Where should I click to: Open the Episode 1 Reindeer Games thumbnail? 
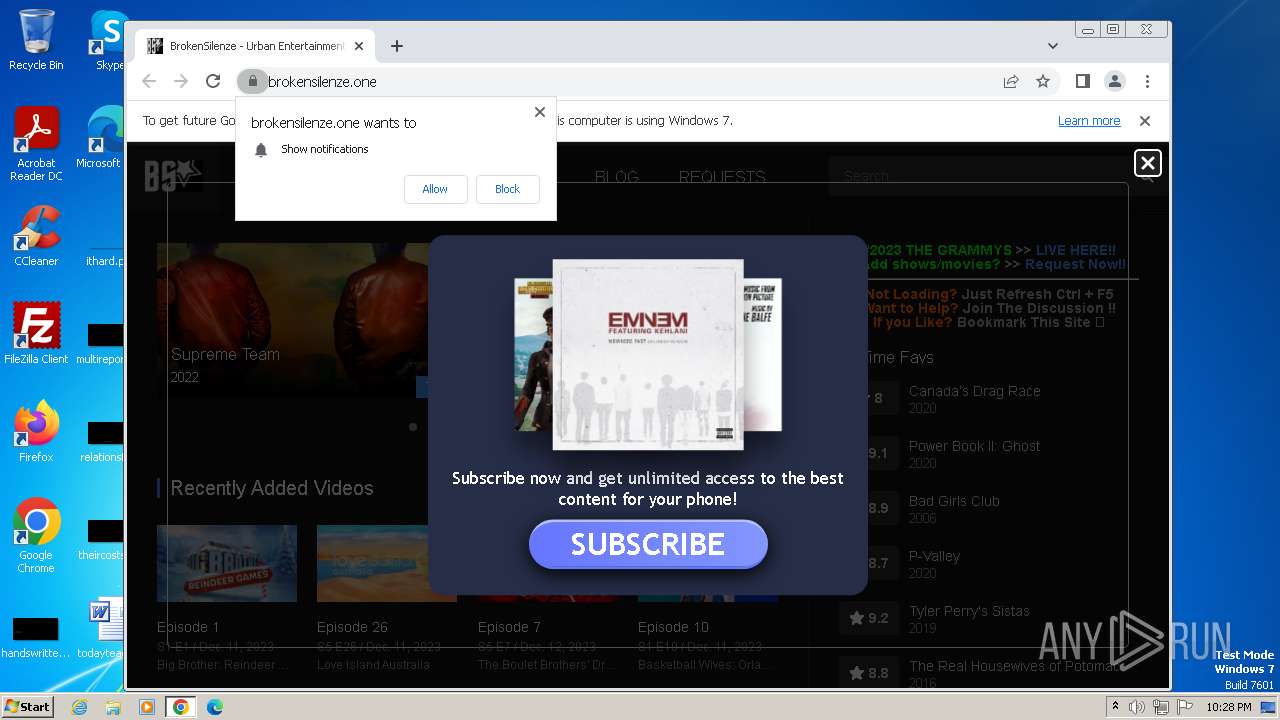coord(227,563)
